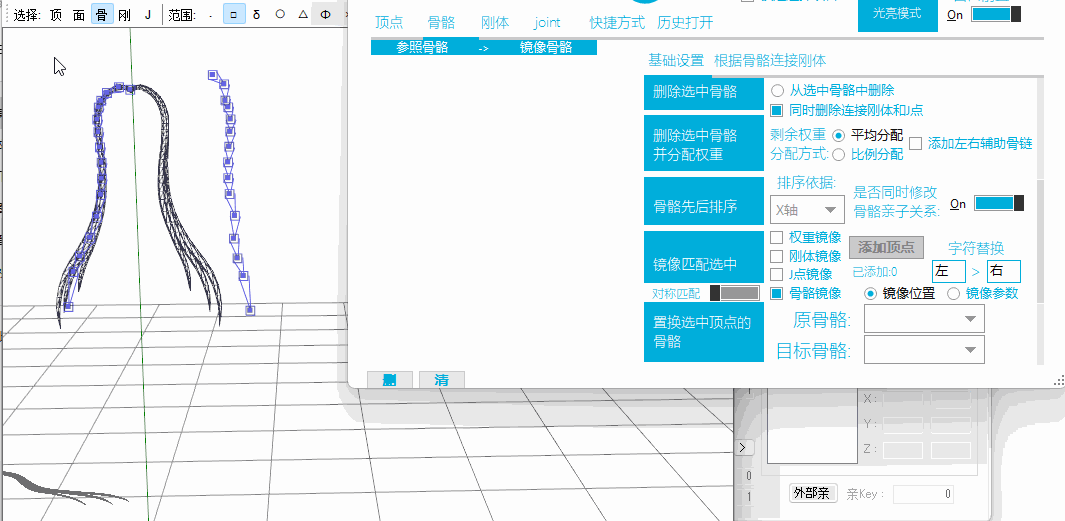Viewport: 1065px width, 521px height.
Task: Toggle the 对称匹配 switch
Action: point(734,293)
